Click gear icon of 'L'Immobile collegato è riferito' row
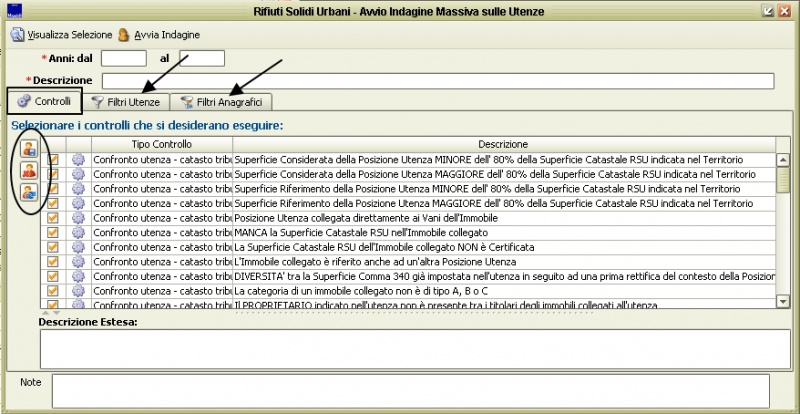Image resolution: width=800 pixels, height=414 pixels. pos(78,261)
